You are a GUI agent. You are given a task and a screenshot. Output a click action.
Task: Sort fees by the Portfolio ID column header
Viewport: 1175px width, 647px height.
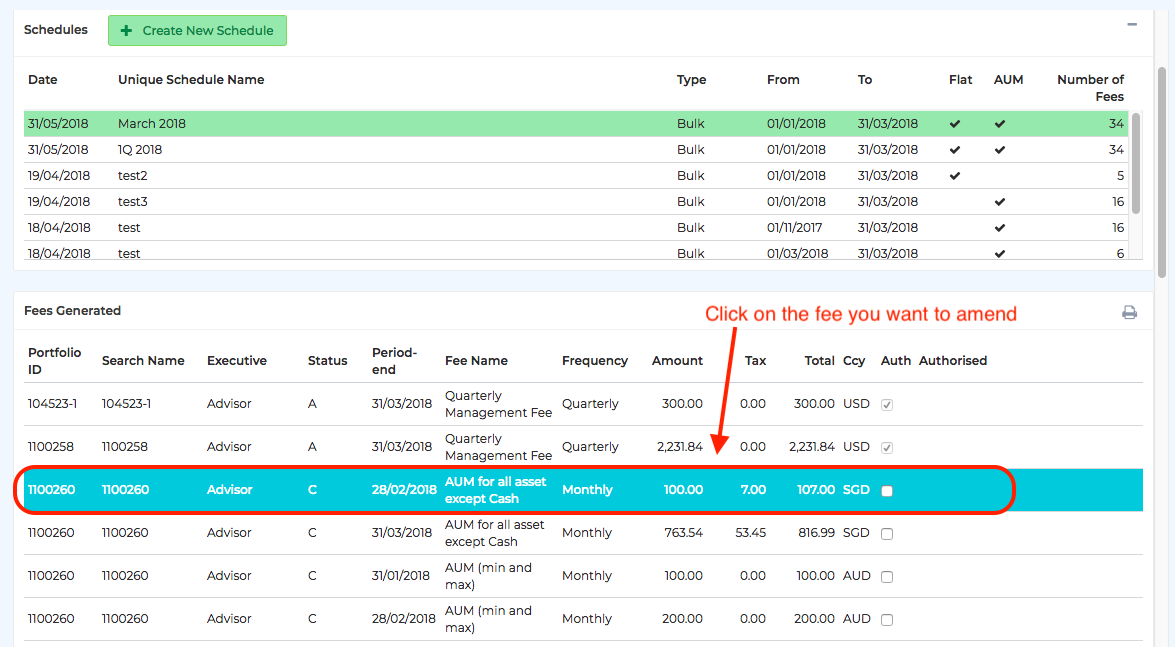tap(54, 361)
